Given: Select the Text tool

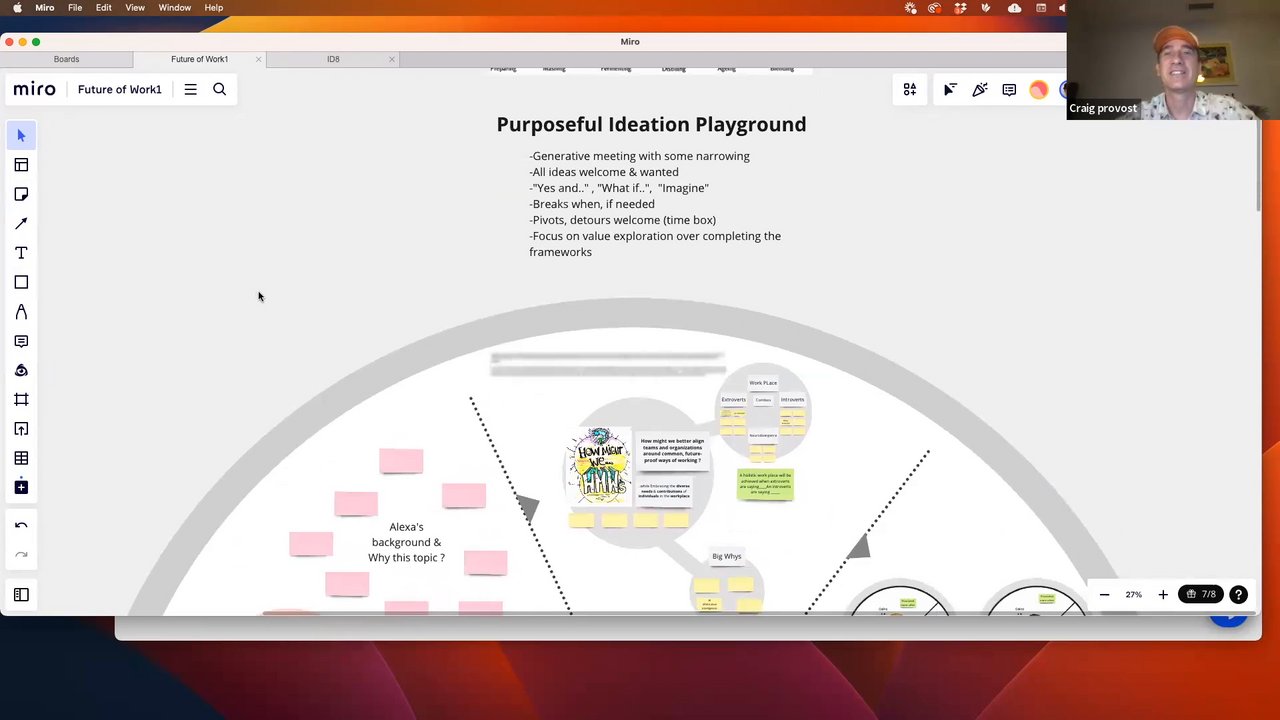Looking at the screenshot, I should point(21,253).
